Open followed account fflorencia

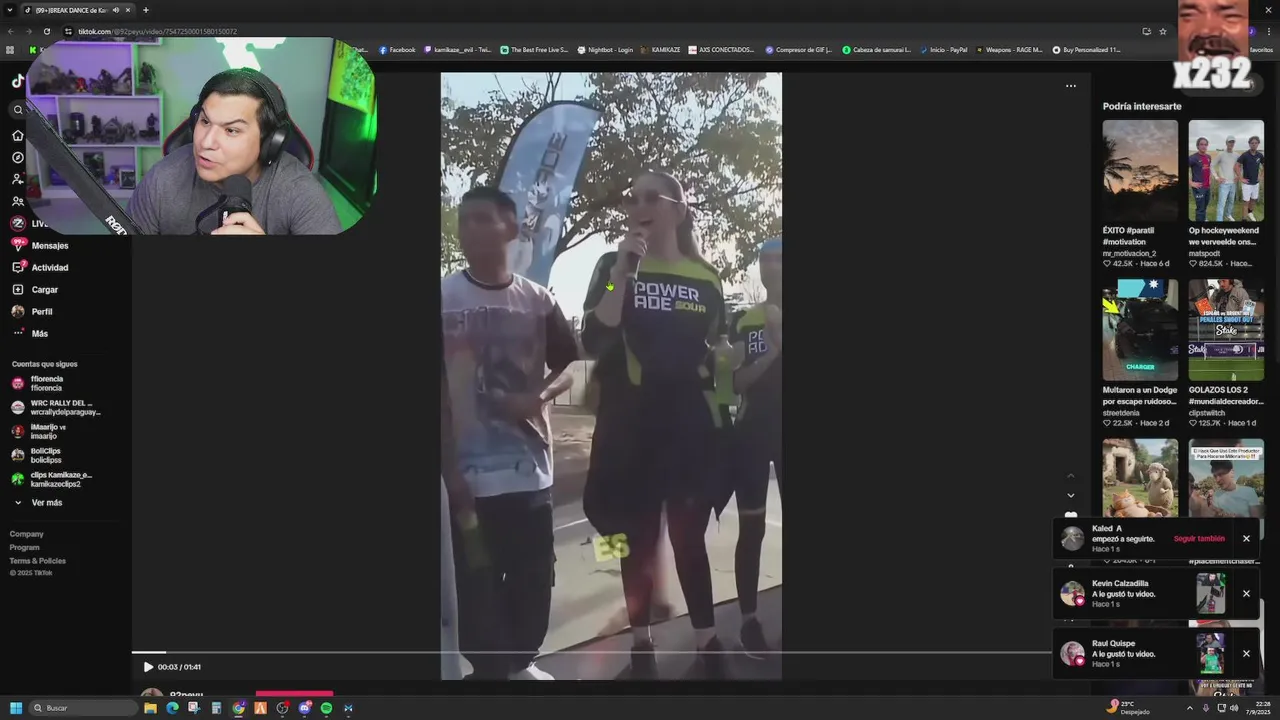click(40, 383)
